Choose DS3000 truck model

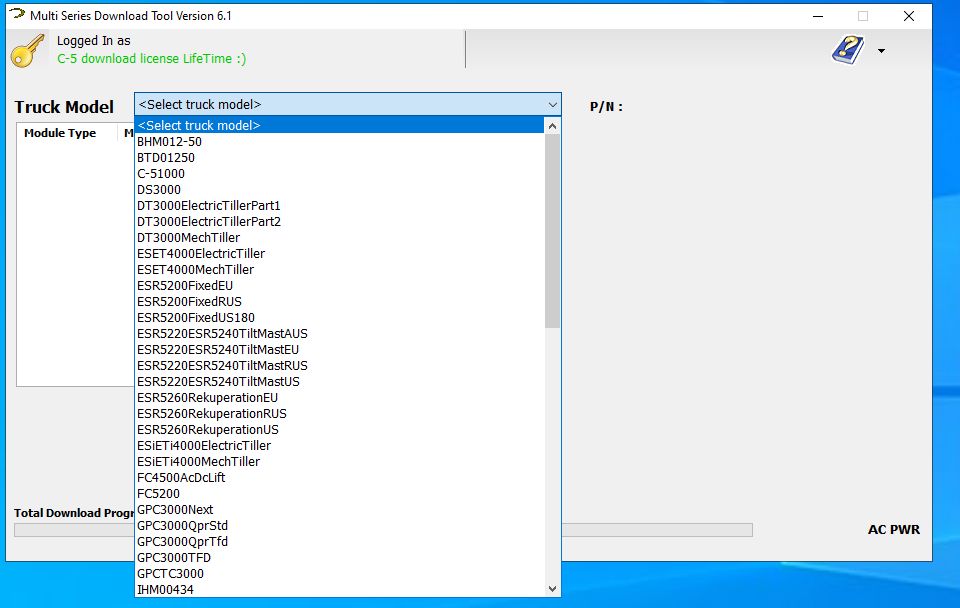[x=339, y=189]
